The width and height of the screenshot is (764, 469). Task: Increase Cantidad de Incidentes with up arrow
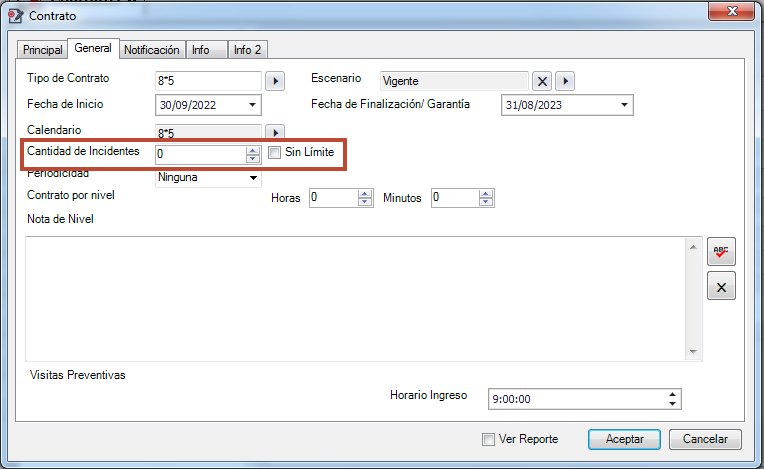252,150
